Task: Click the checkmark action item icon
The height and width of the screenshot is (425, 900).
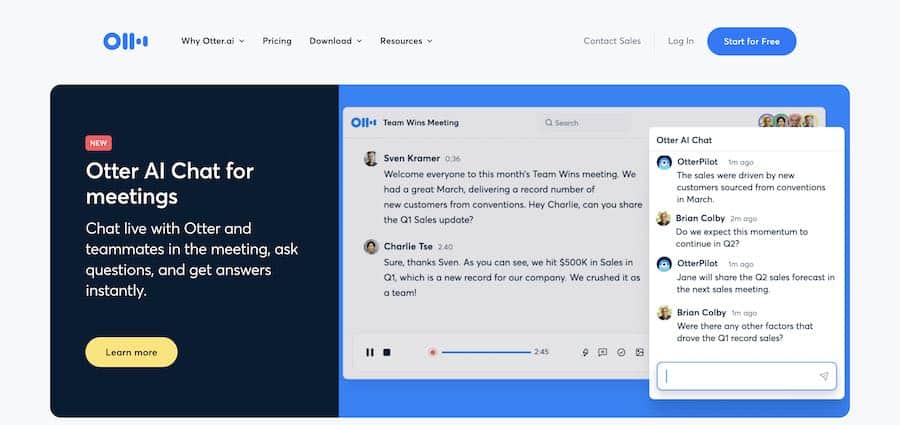Action: [x=621, y=353]
